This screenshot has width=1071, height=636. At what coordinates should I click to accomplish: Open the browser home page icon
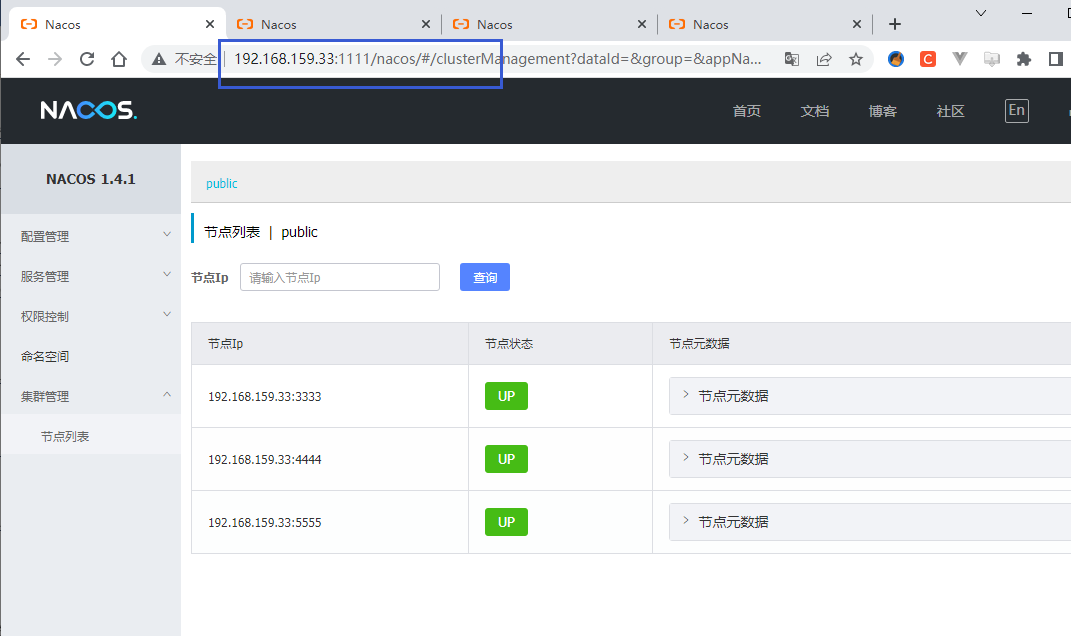(x=119, y=59)
